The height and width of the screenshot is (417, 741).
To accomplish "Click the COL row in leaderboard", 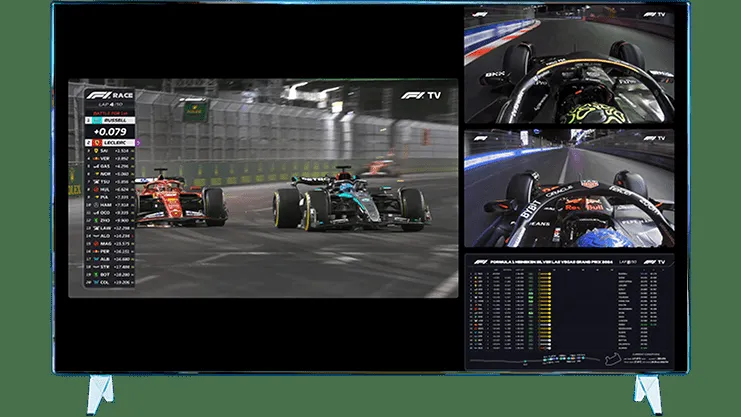I will tap(110, 282).
